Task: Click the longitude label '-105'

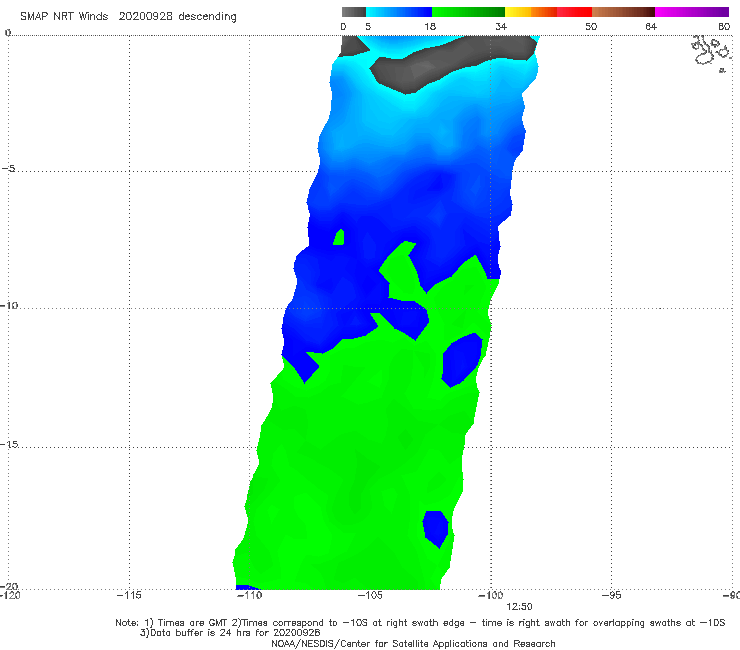Action: [x=370, y=595]
